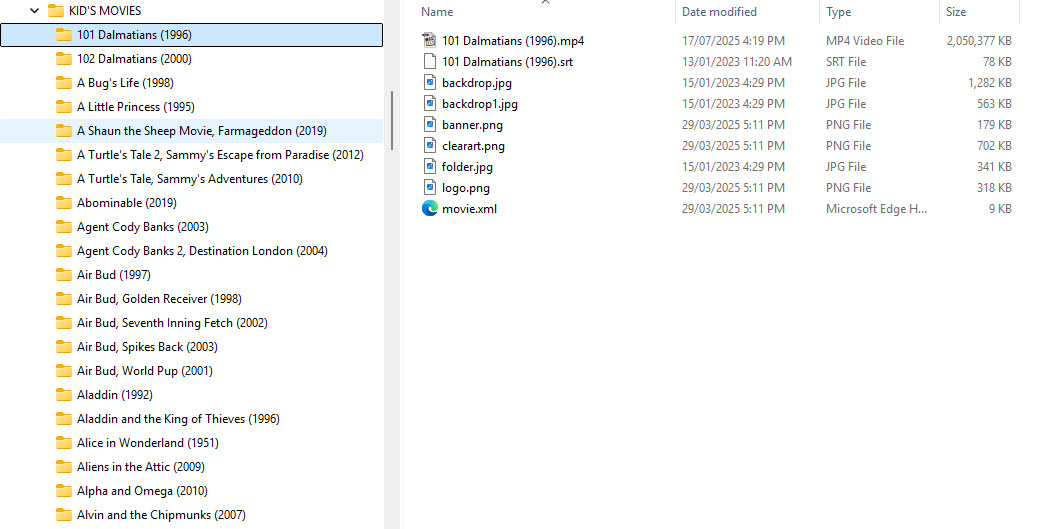Click the backdrop.jpg image file icon
This screenshot has width=1044, height=529.
[x=429, y=83]
